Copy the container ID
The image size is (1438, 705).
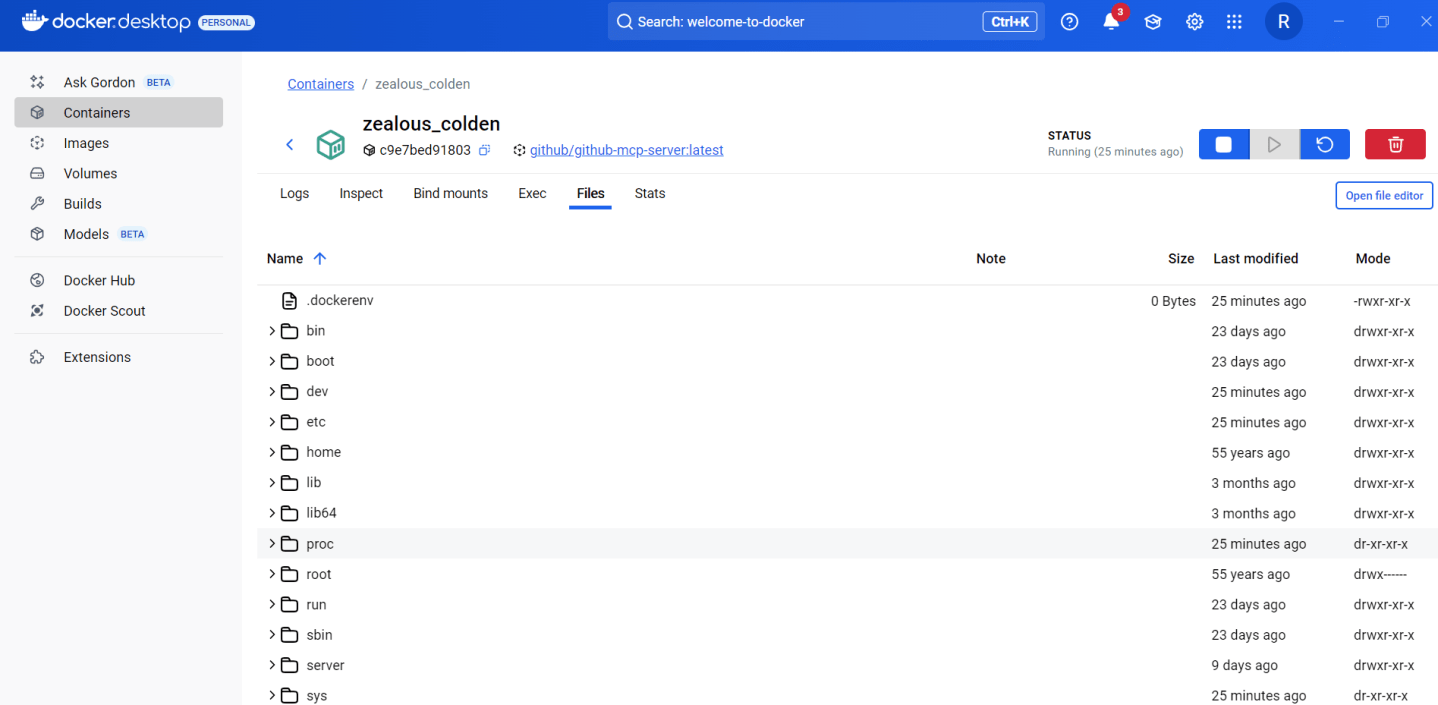(484, 149)
